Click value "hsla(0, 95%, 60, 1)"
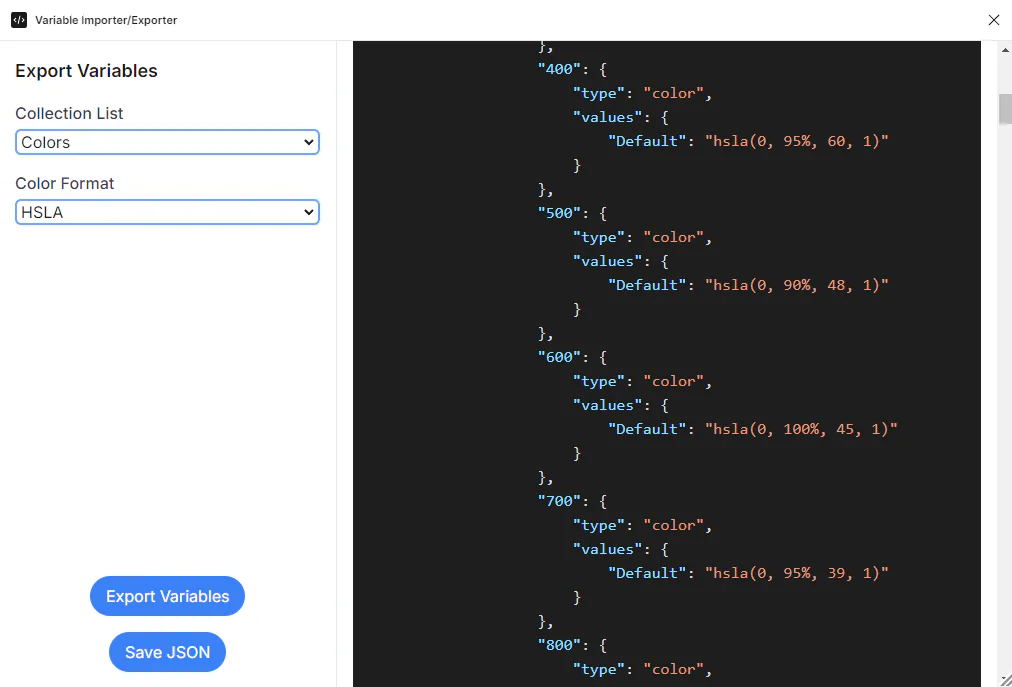Viewport: 1012px width, 687px height. (796, 141)
